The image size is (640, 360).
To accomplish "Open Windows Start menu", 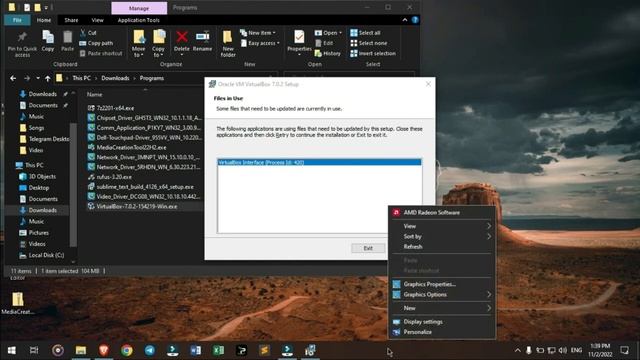I will [12, 350].
